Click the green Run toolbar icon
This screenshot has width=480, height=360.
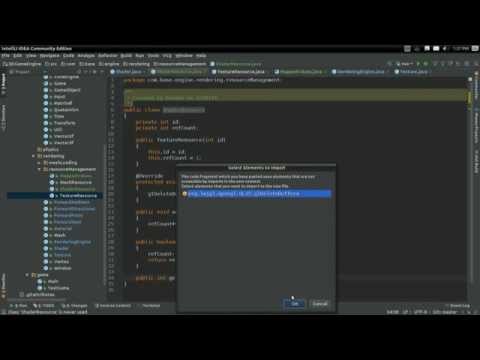(419, 63)
